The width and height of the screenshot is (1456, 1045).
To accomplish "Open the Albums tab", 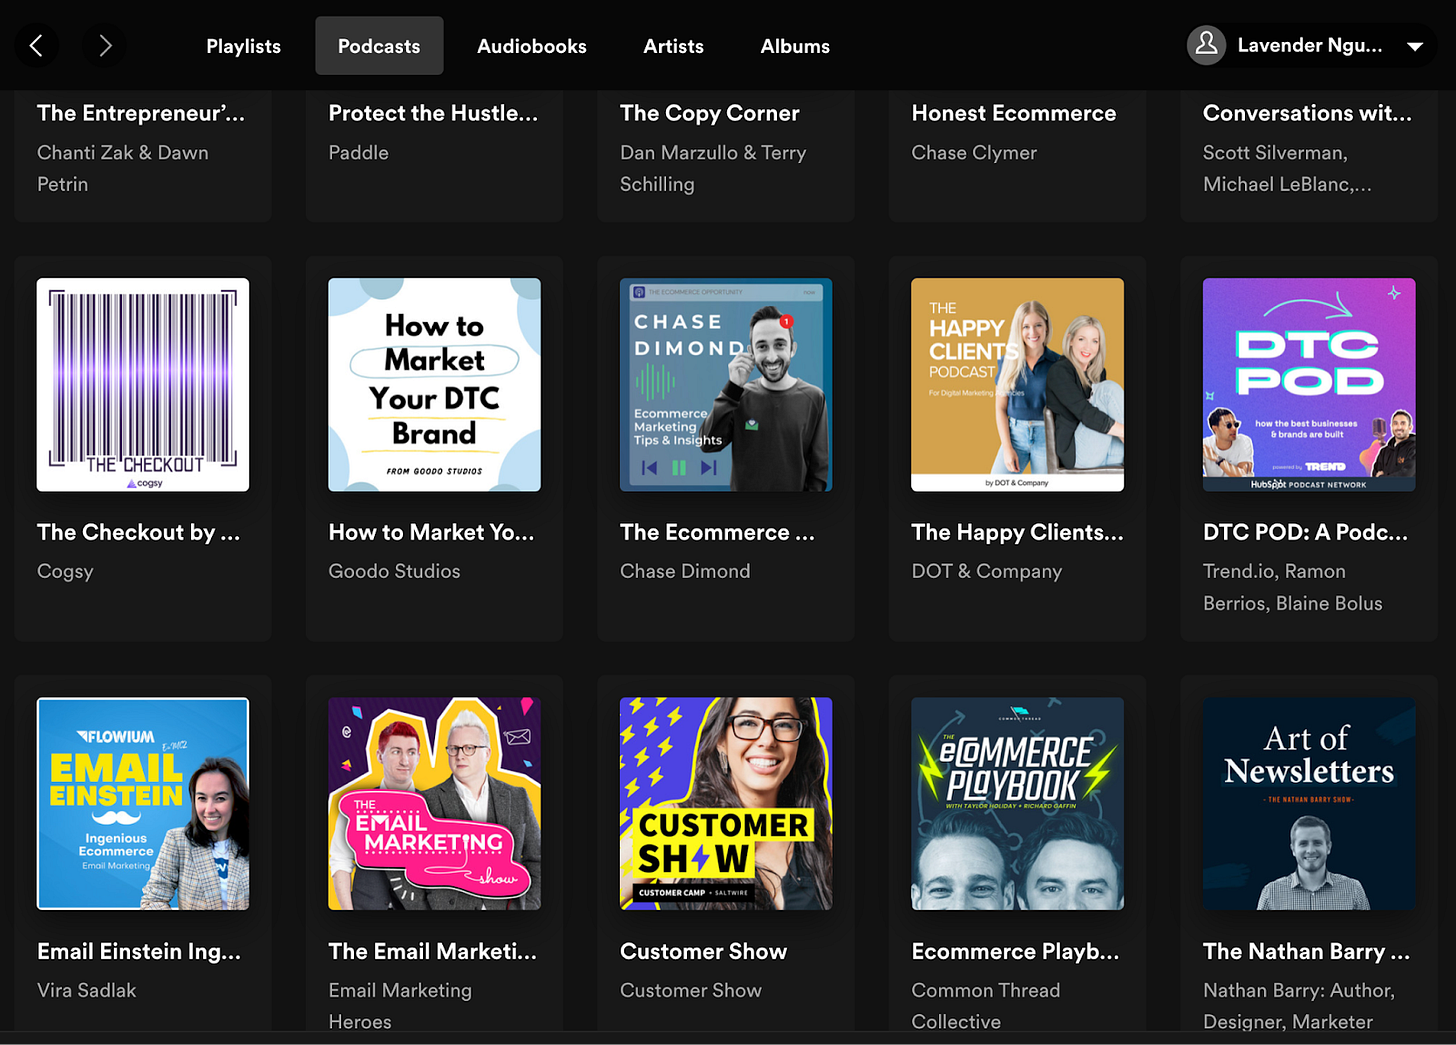I will 795,46.
